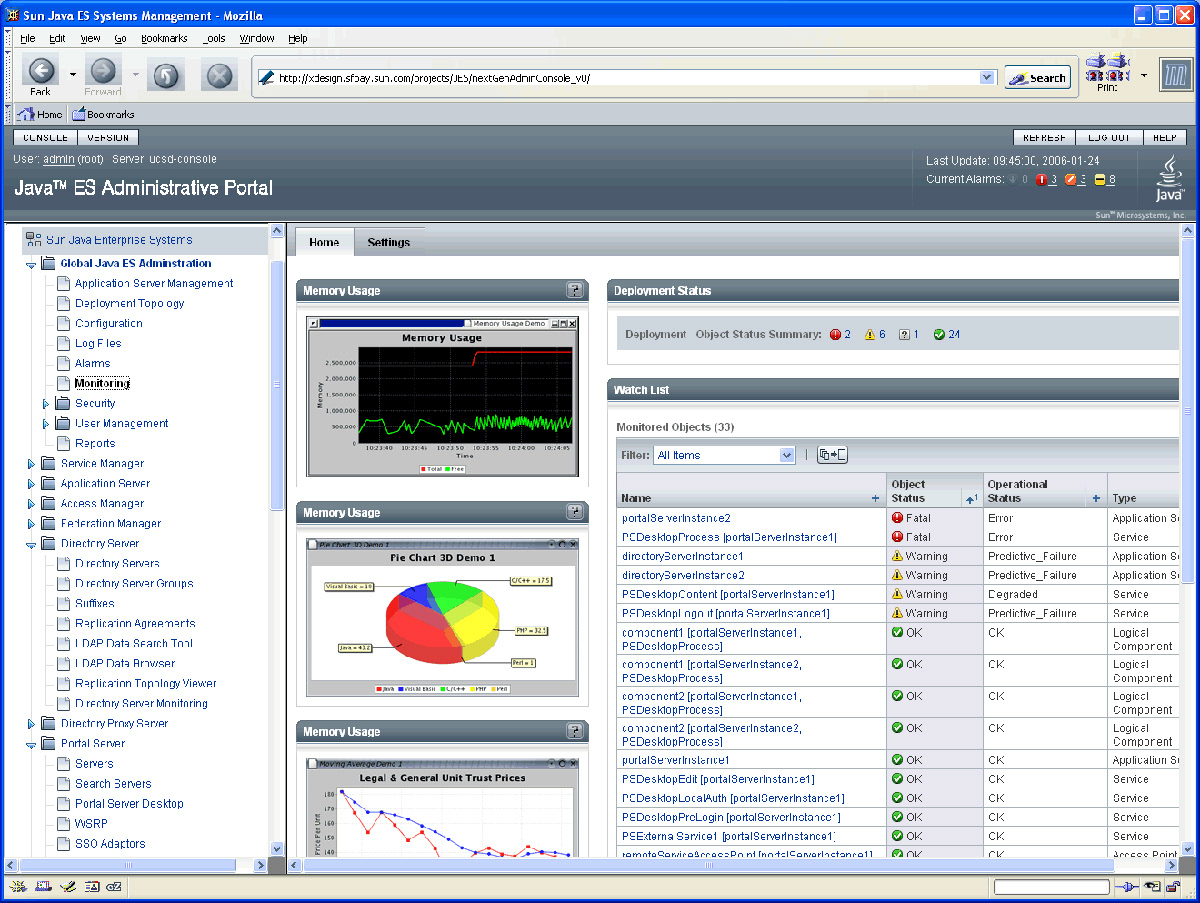Open the directoryServerInstance1 link
The image size is (1200, 903).
[682, 556]
